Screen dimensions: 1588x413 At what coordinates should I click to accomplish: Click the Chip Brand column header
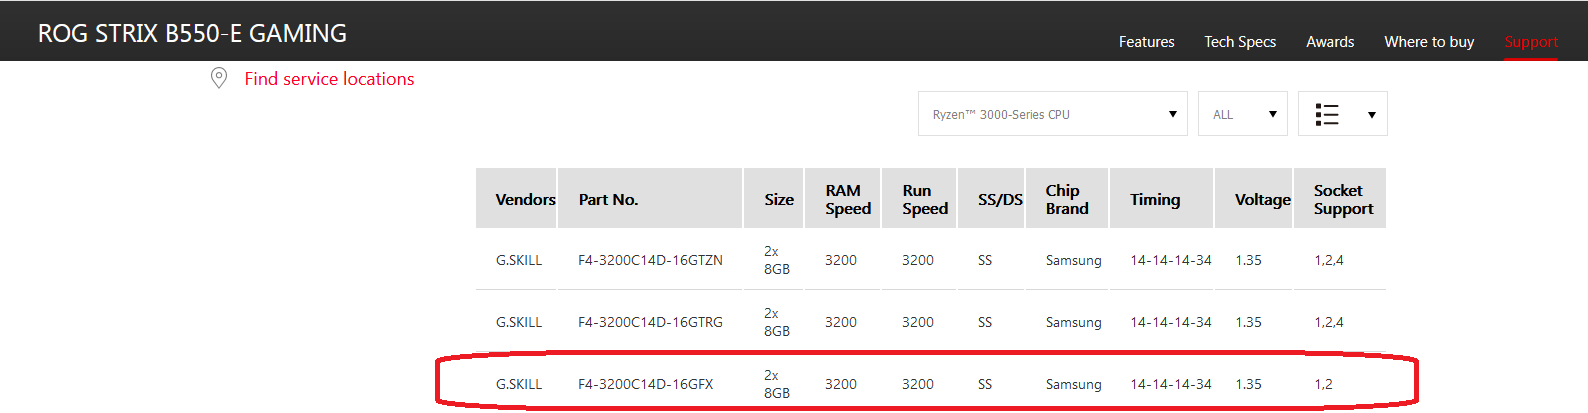click(x=1067, y=199)
